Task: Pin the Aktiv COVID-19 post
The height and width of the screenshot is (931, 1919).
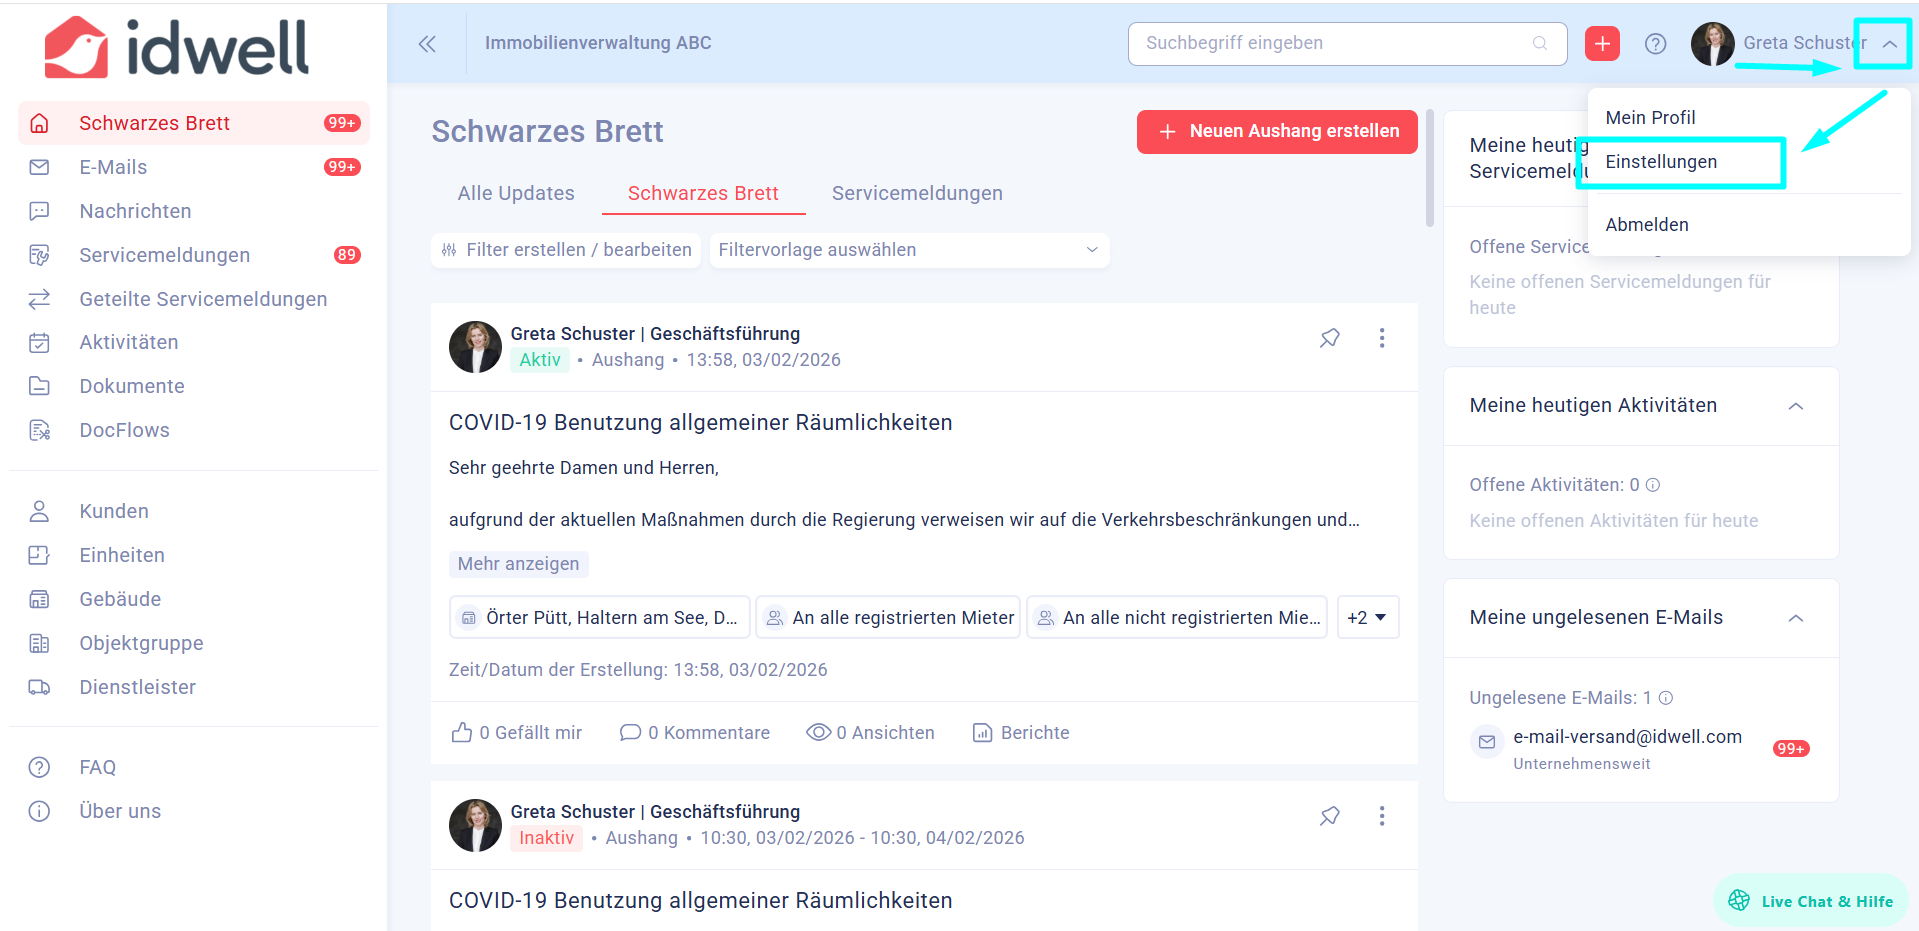Action: (x=1329, y=338)
